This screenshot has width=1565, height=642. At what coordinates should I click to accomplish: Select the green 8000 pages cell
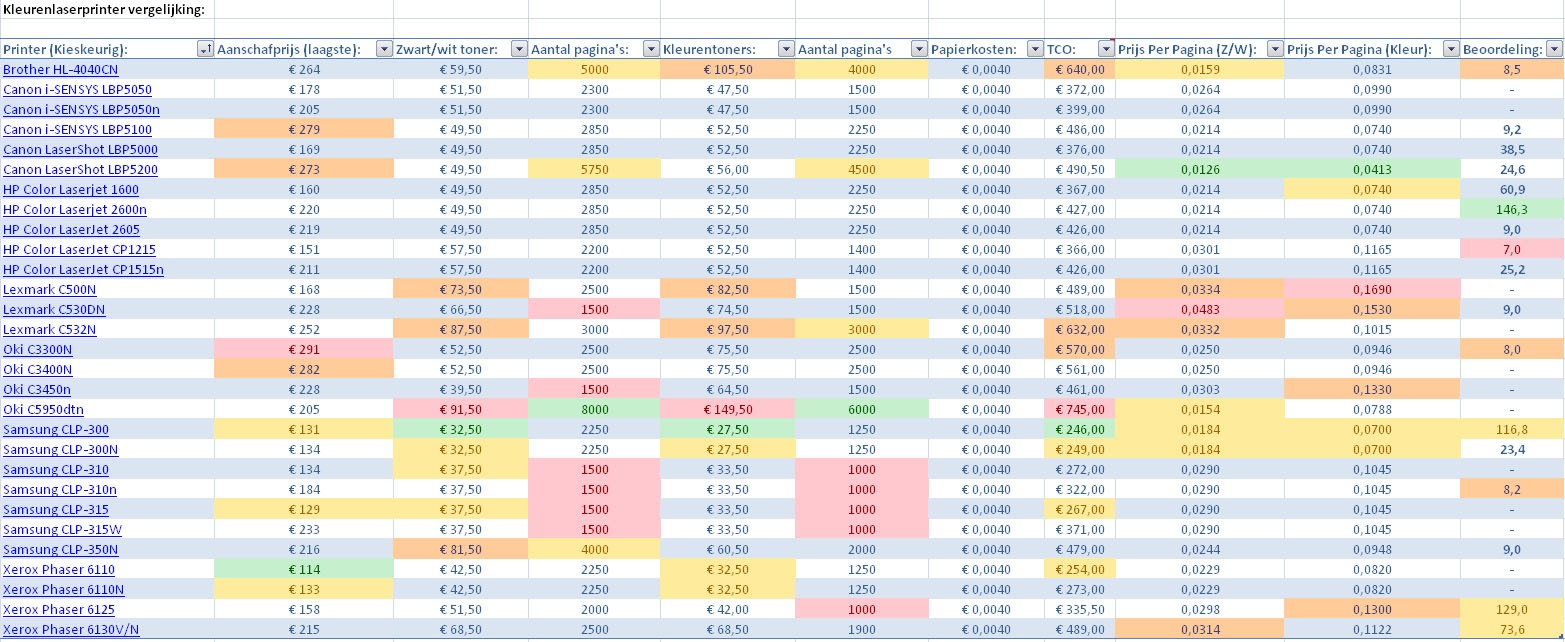(x=594, y=410)
